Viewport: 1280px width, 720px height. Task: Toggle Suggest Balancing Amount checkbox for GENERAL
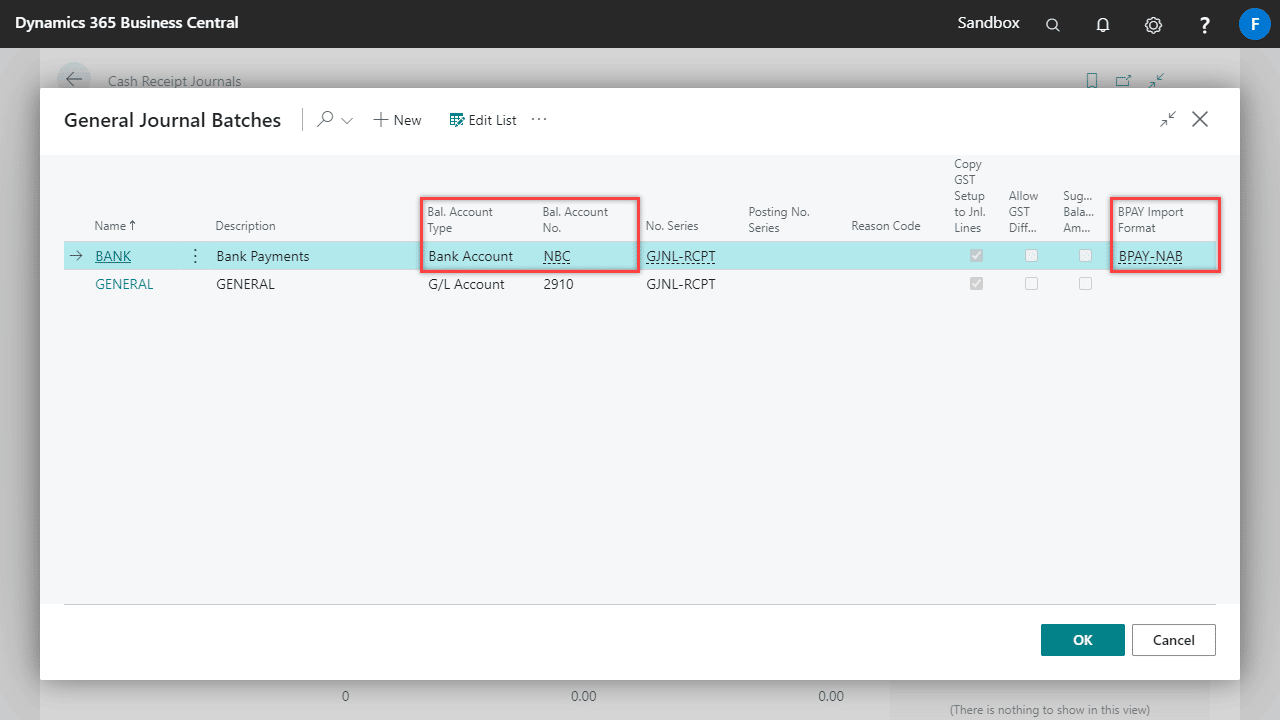coord(1085,284)
